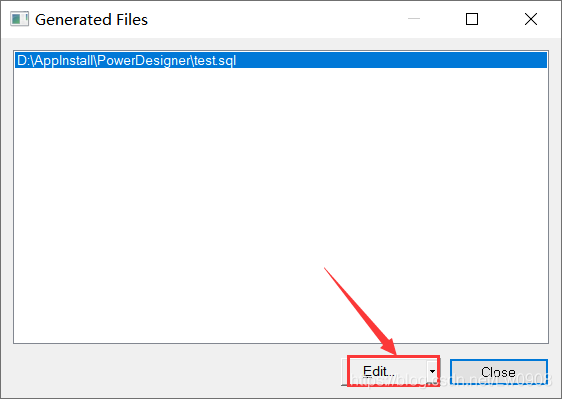The image size is (562, 399).
Task: Open the Generated Files window icon menu
Action: [x=19, y=19]
